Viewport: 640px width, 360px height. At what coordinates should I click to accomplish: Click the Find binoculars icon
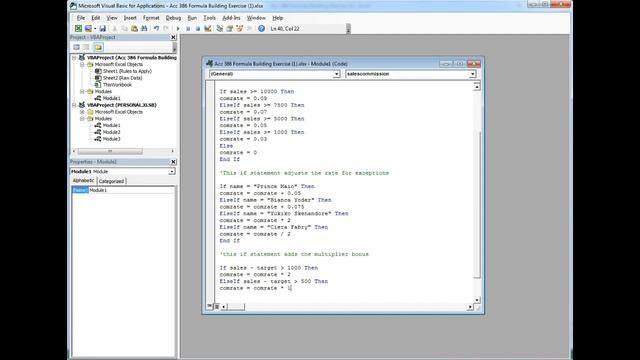point(144,29)
